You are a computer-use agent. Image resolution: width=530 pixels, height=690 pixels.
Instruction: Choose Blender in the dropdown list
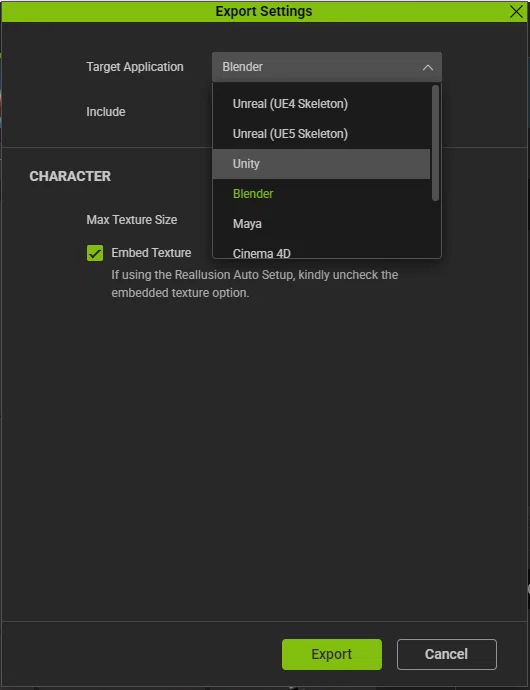point(321,194)
